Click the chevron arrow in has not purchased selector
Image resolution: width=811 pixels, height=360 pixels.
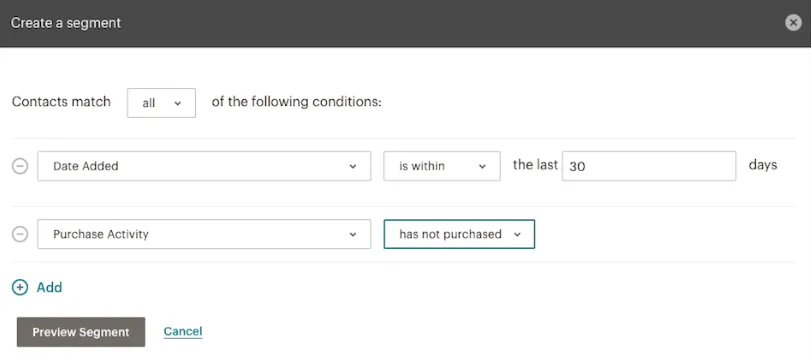[517, 234]
